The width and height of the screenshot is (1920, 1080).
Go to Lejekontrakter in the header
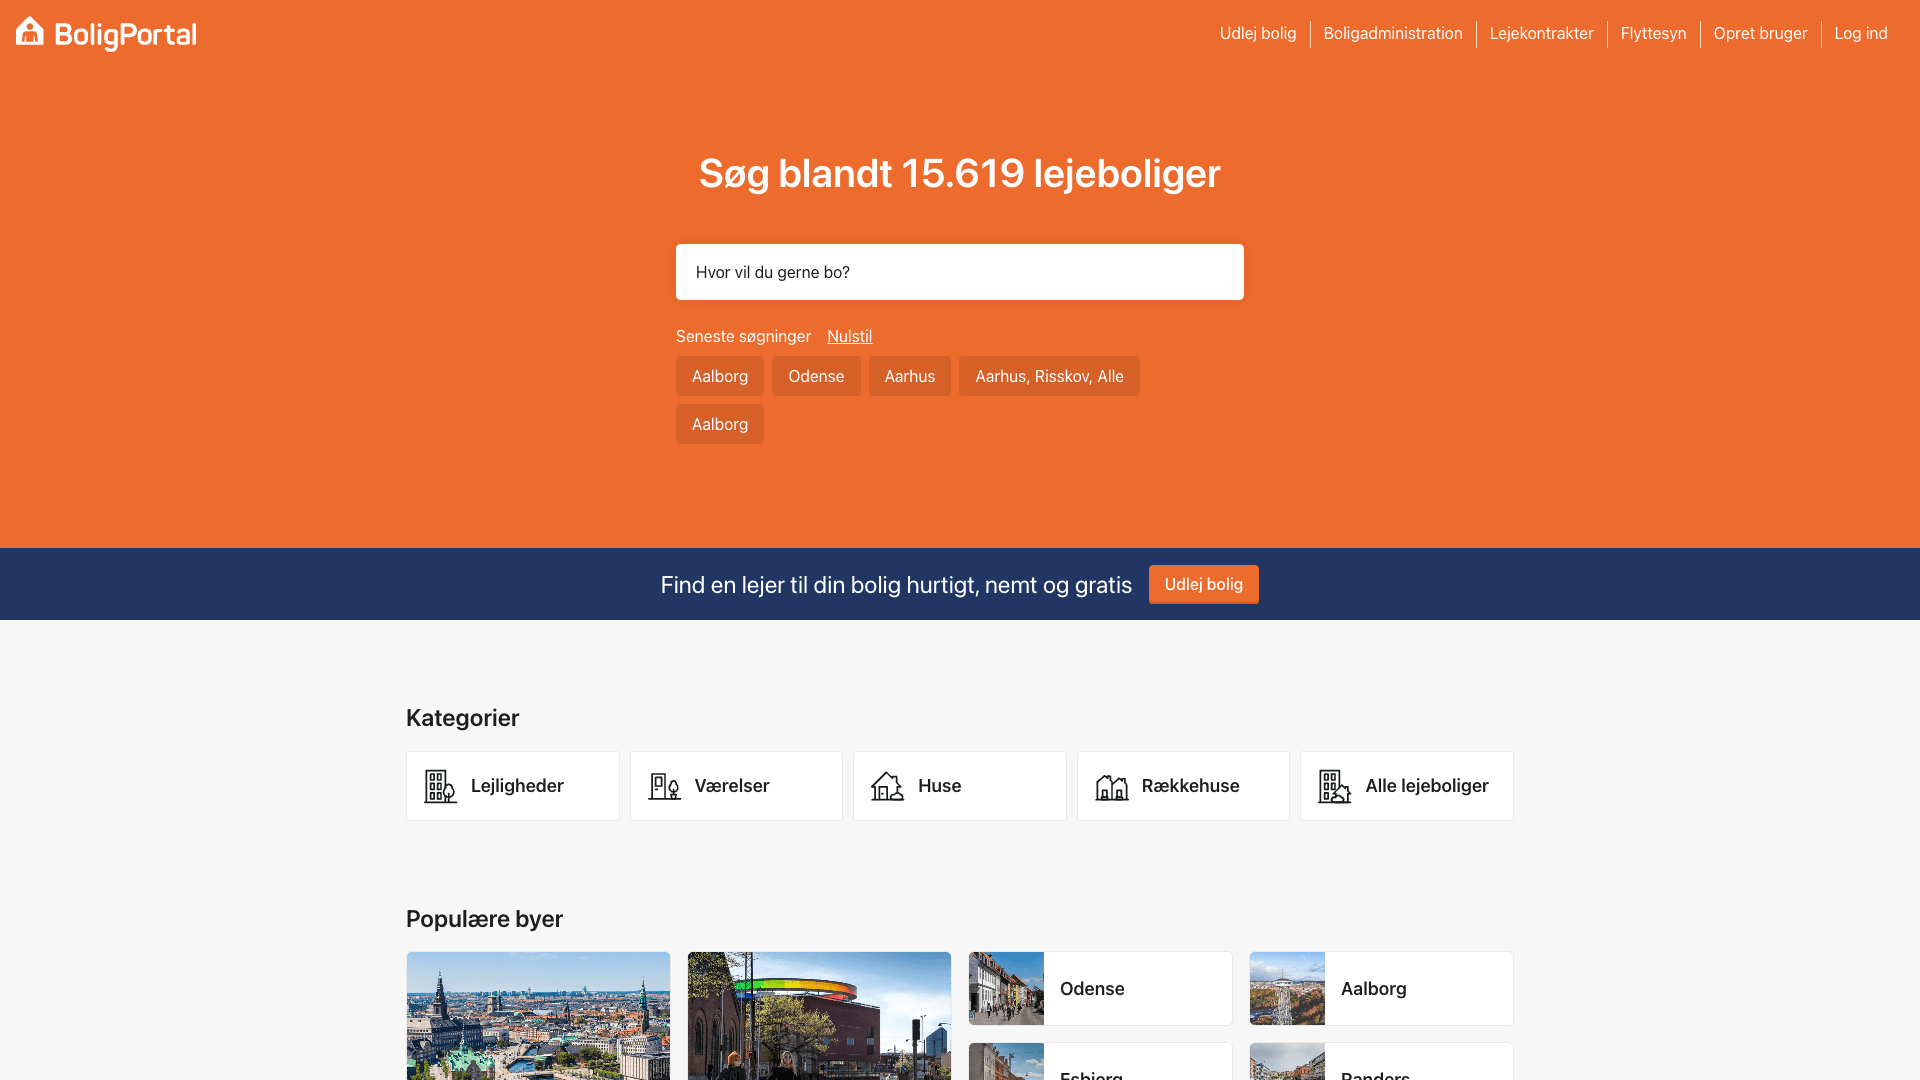click(1541, 33)
